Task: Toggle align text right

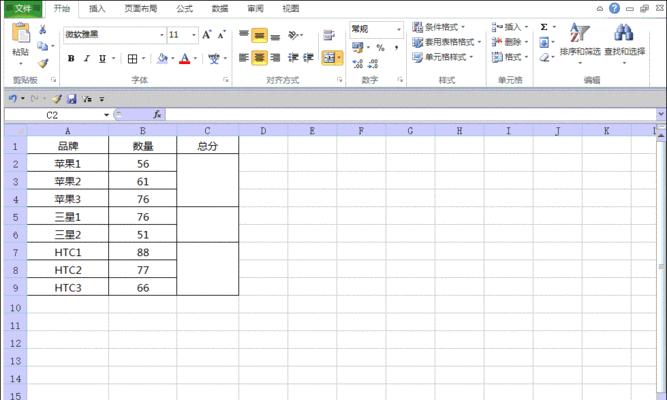Action: [275, 57]
